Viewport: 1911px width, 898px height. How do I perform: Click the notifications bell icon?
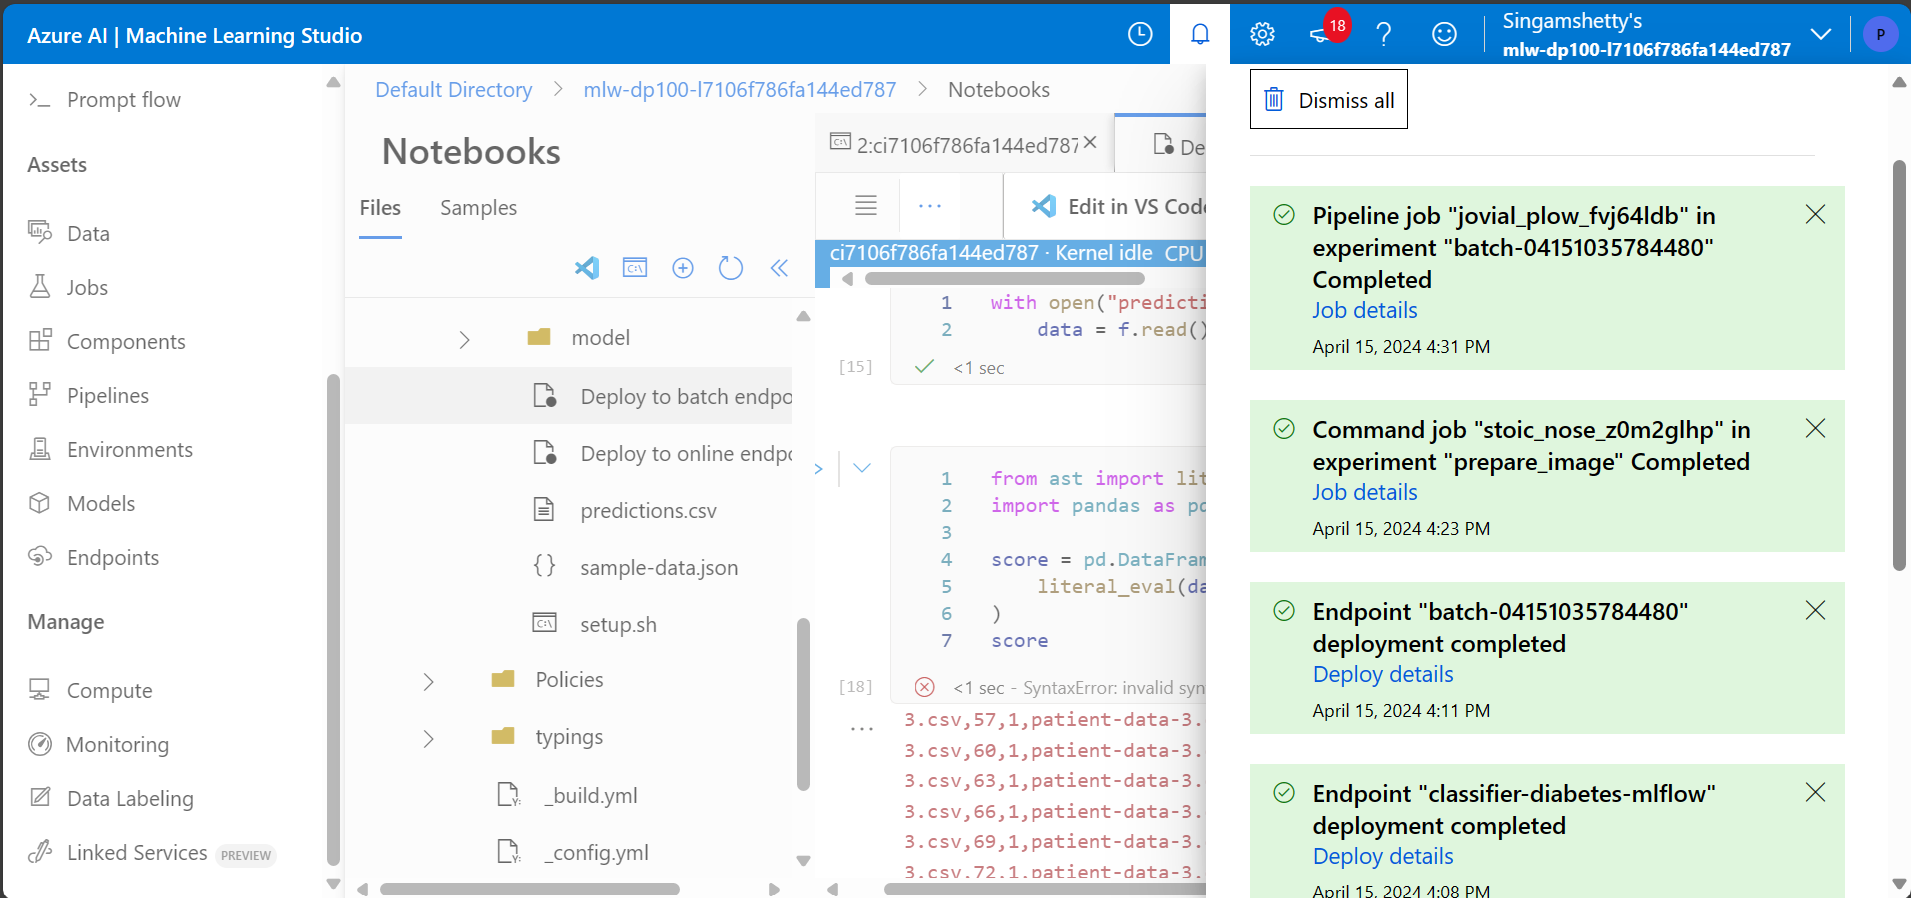tap(1200, 34)
